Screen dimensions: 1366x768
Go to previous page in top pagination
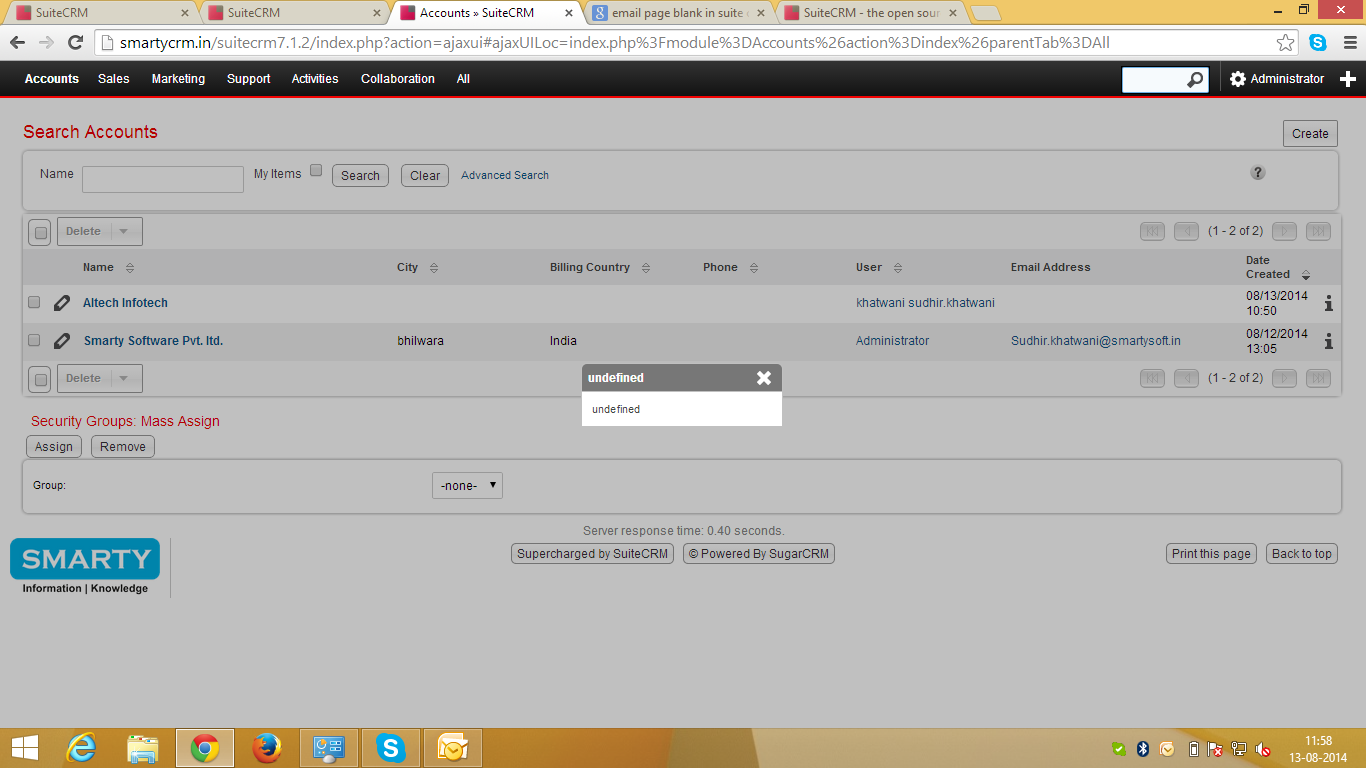[x=1186, y=231]
